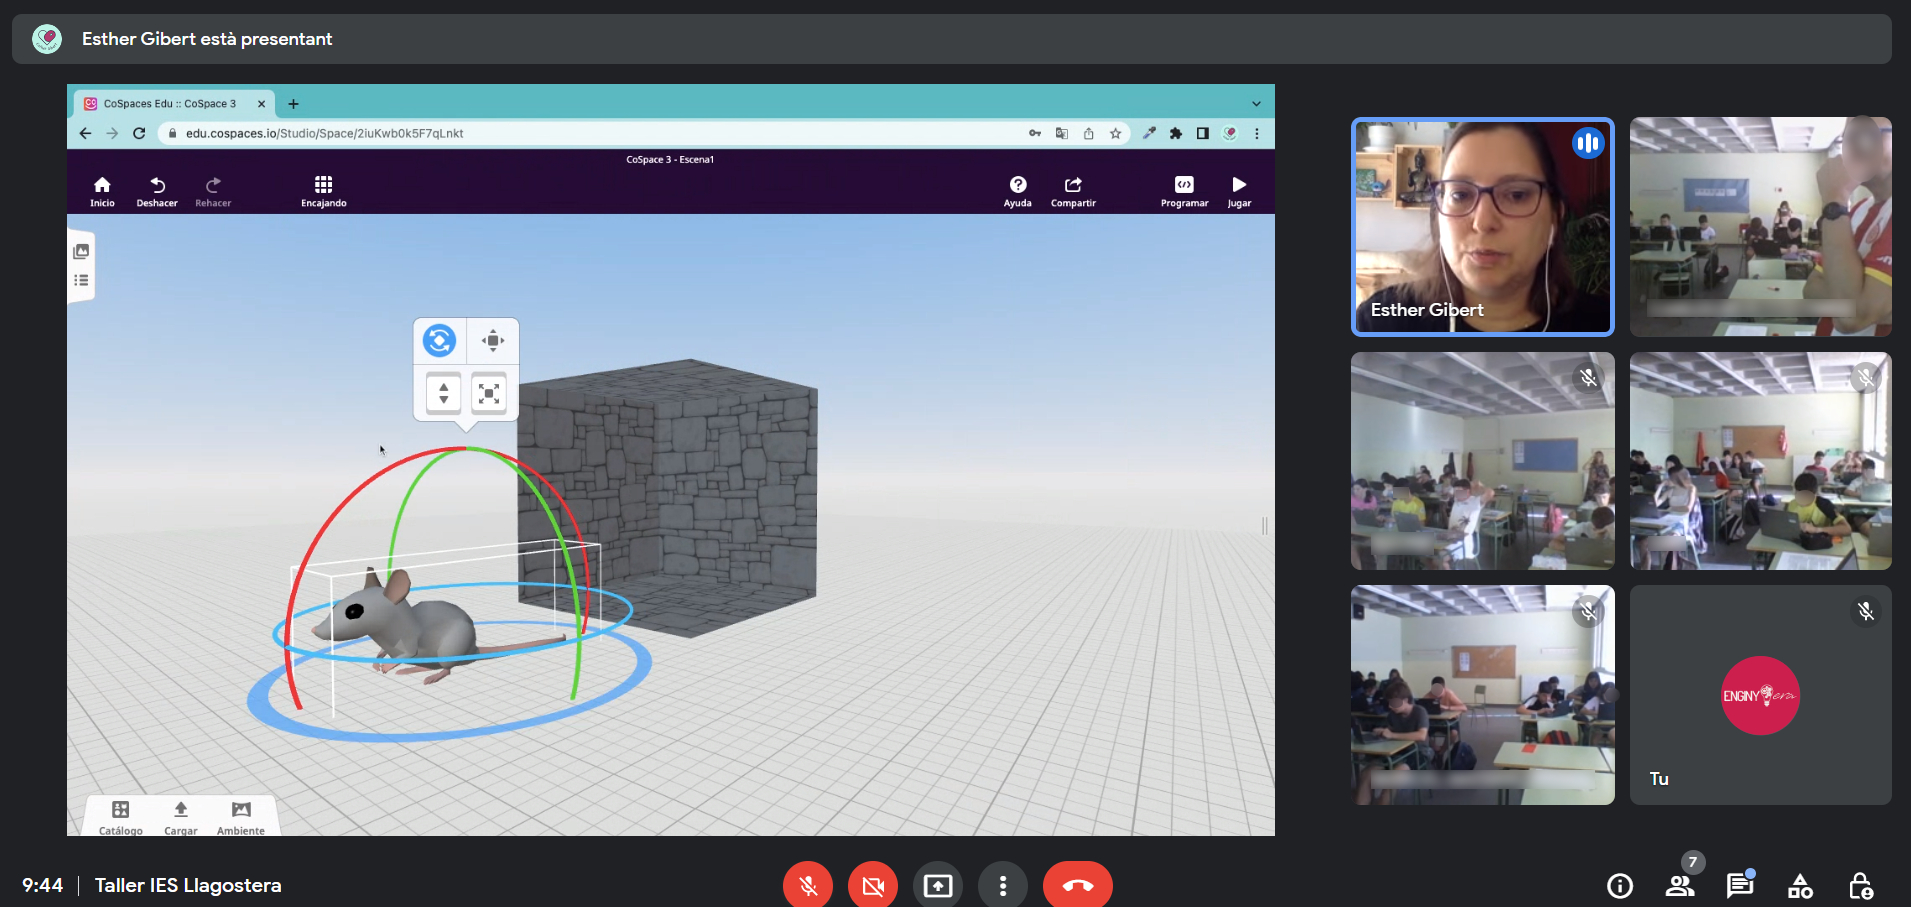Image resolution: width=1911 pixels, height=907 pixels.
Task: Show the participants list
Action: click(x=1680, y=886)
